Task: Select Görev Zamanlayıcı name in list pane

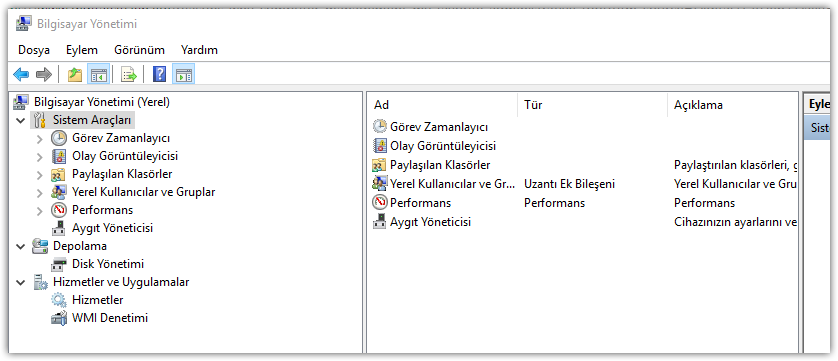Action: pos(439,127)
